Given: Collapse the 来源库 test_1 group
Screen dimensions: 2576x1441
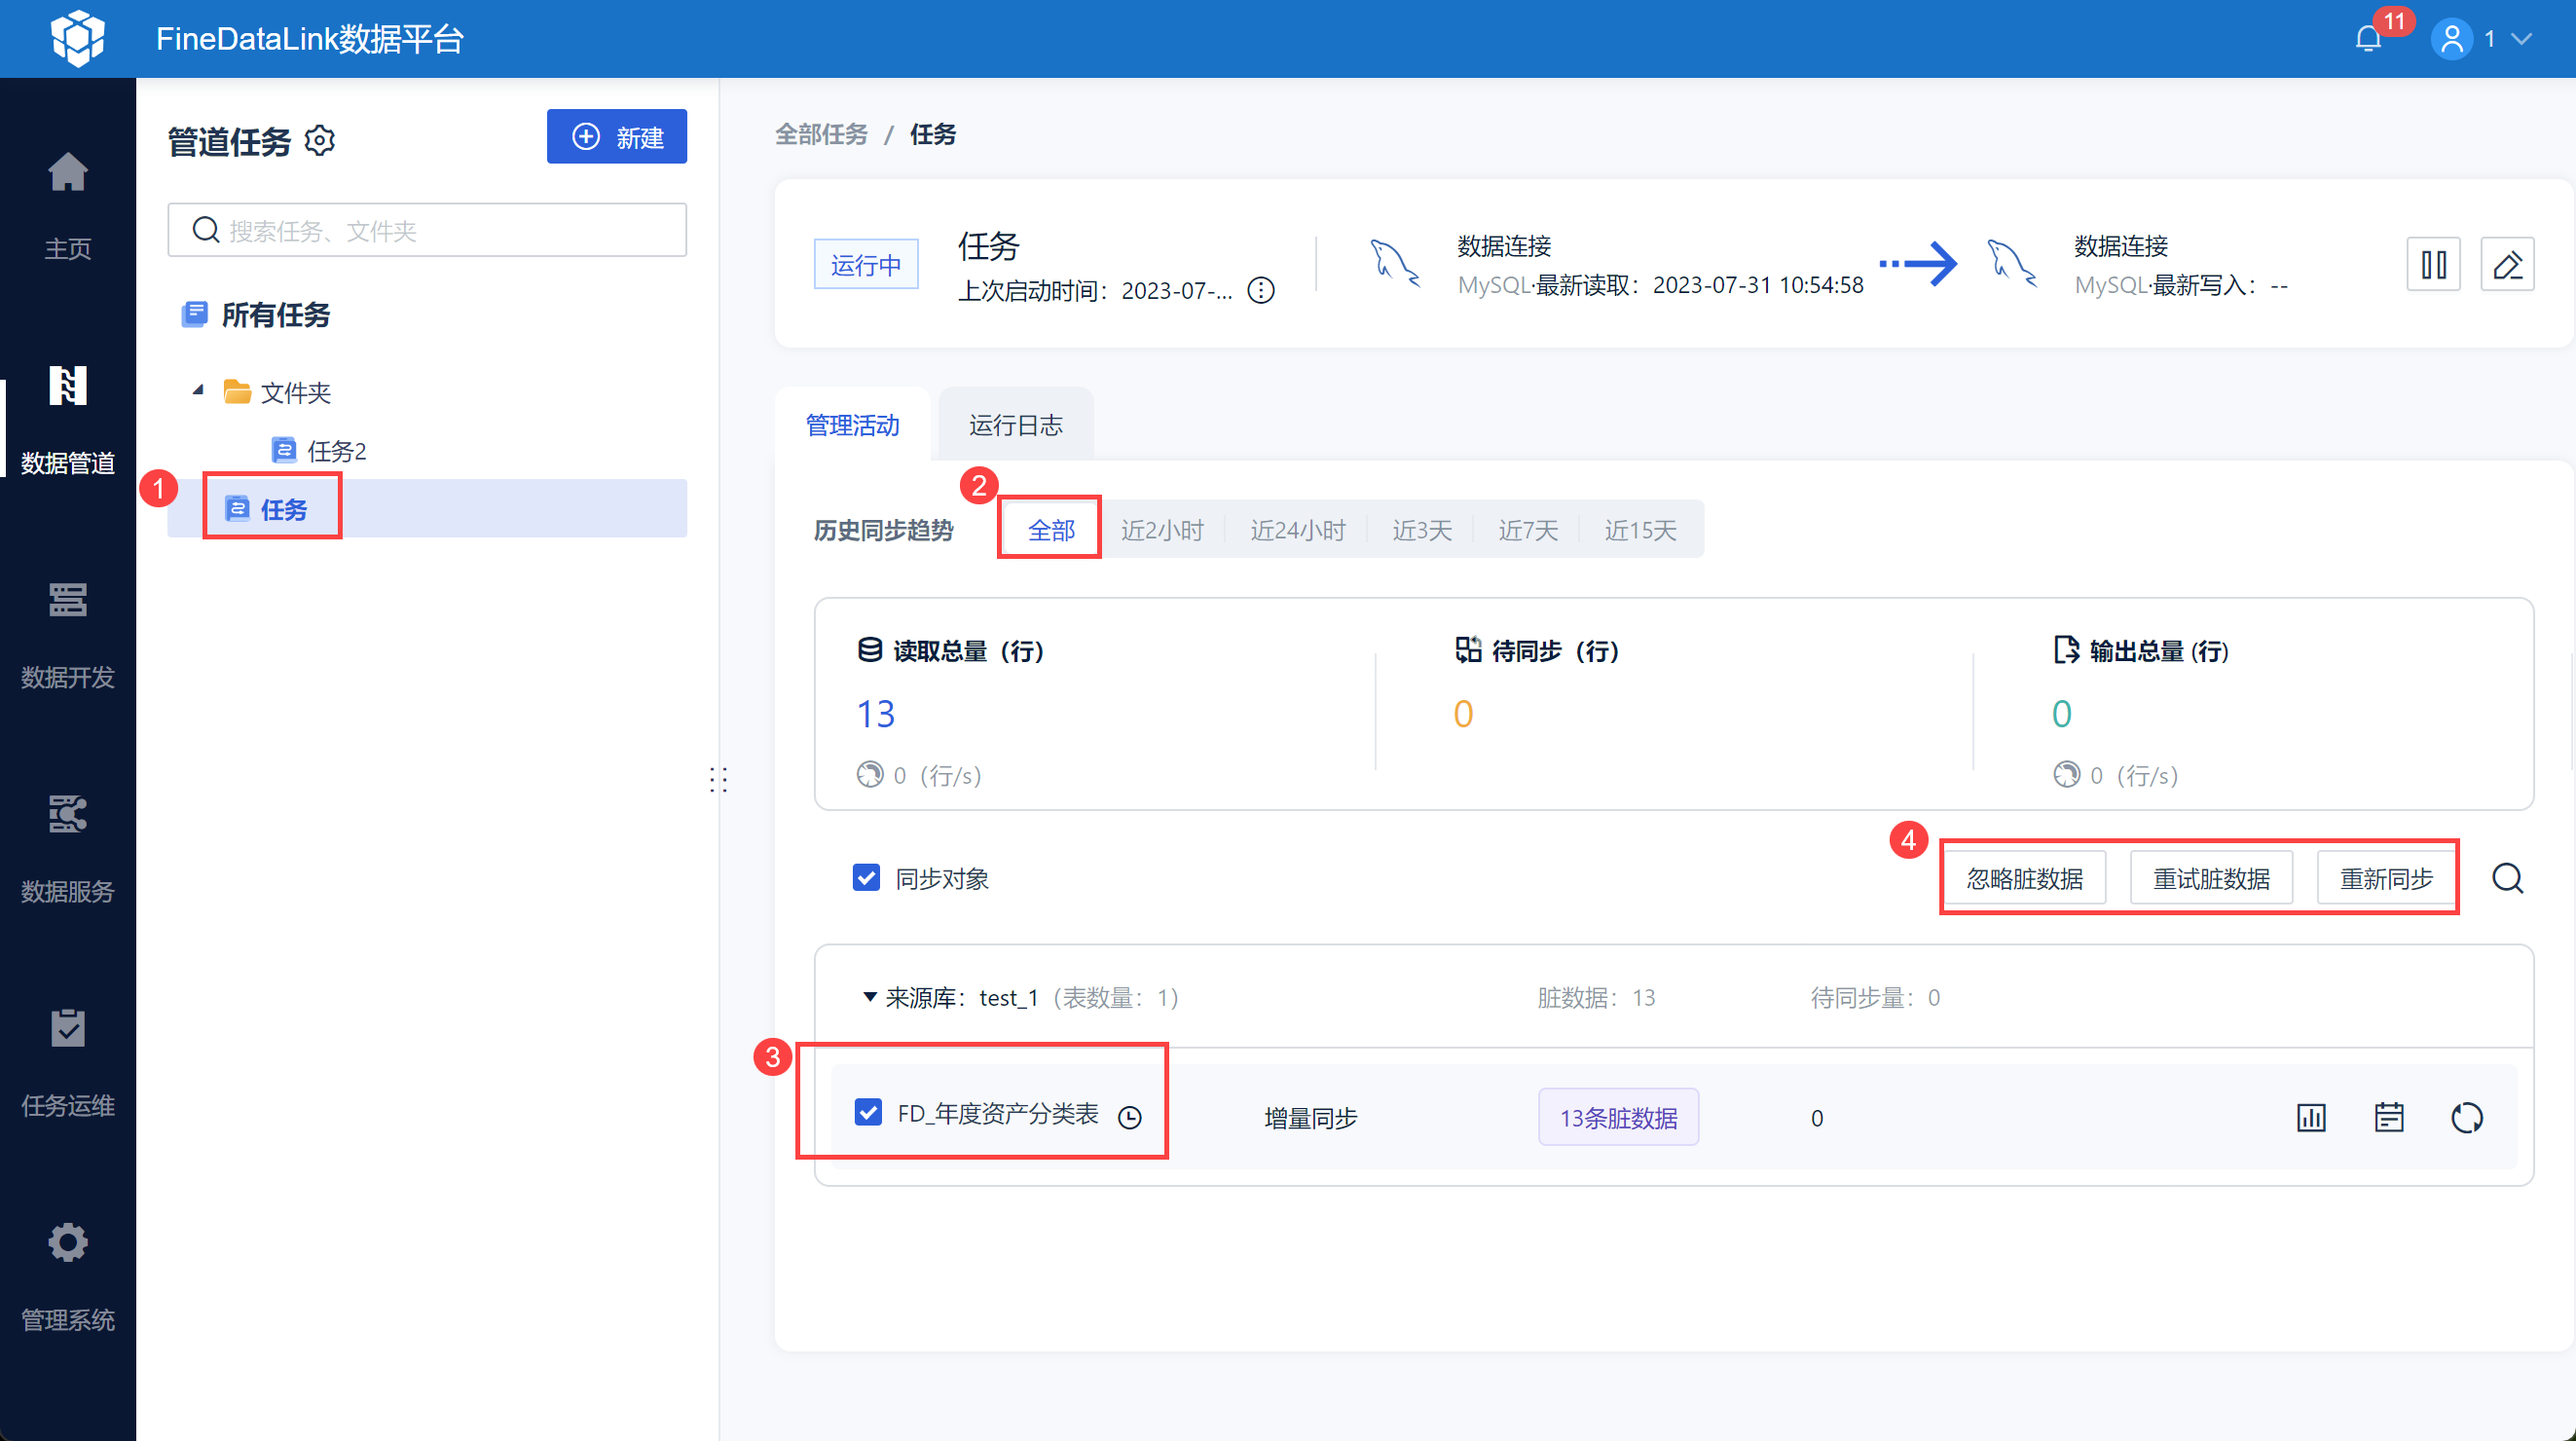Looking at the screenshot, I should point(869,997).
